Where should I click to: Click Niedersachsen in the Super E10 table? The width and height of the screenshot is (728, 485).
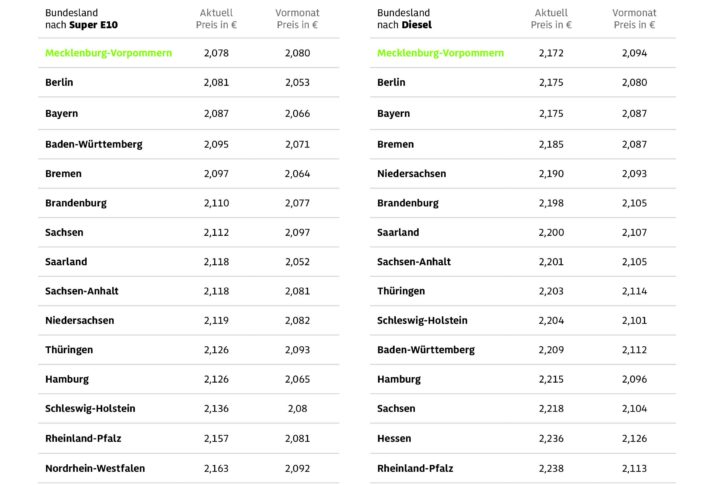[x=79, y=320]
